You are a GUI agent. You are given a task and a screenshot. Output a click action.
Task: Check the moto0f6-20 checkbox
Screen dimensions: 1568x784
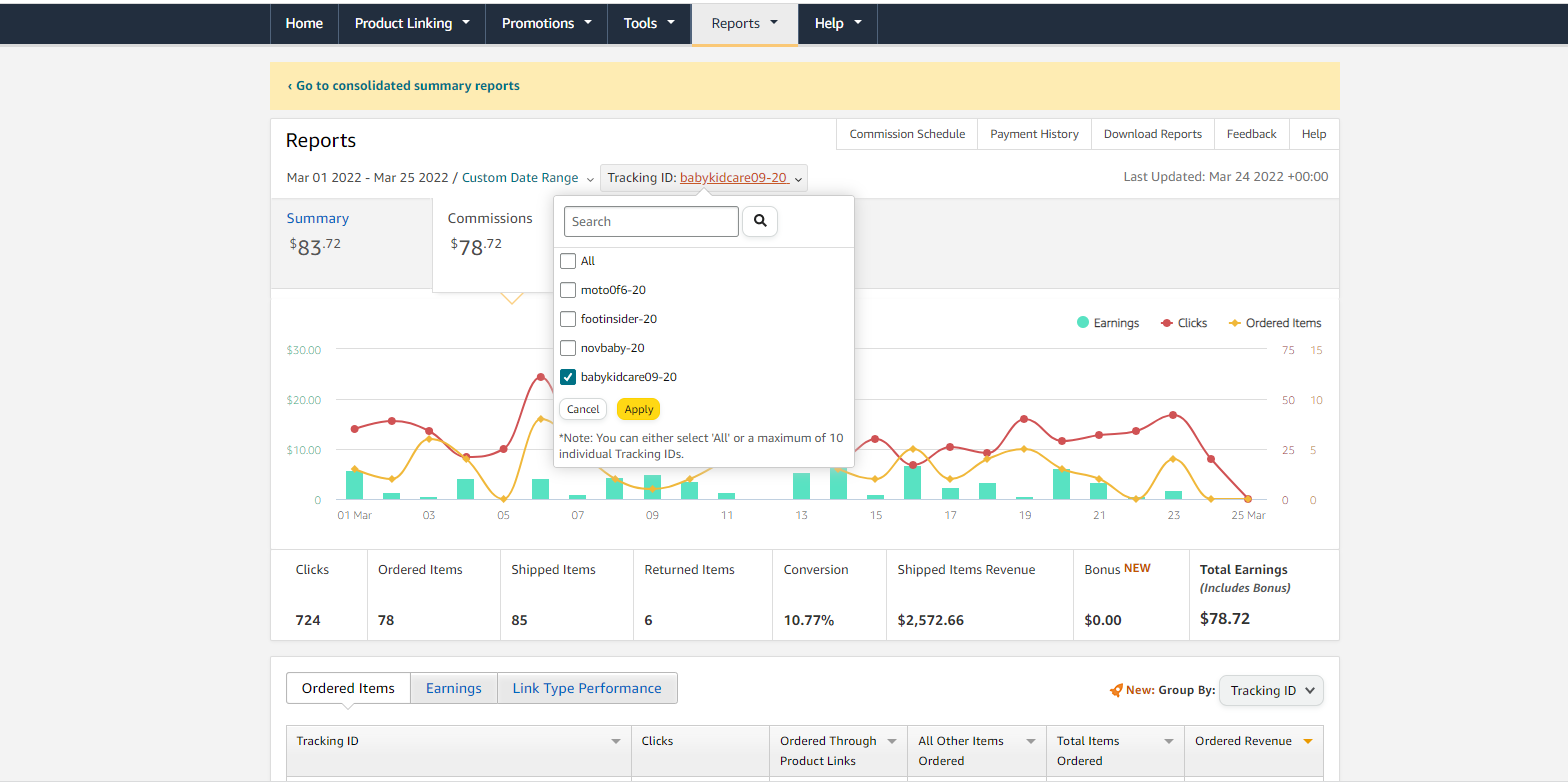click(x=568, y=290)
